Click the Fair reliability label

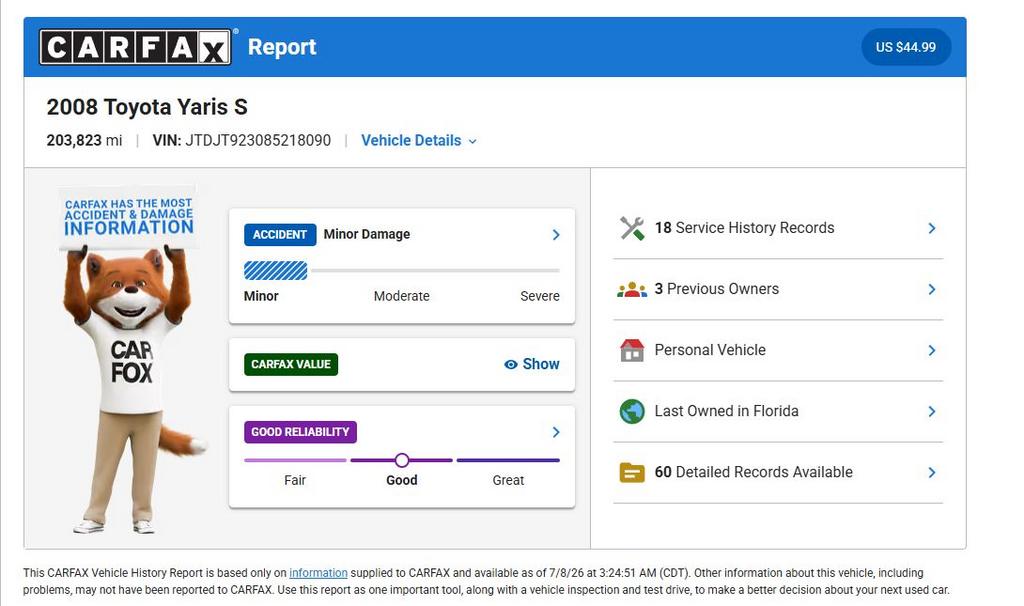295,481
